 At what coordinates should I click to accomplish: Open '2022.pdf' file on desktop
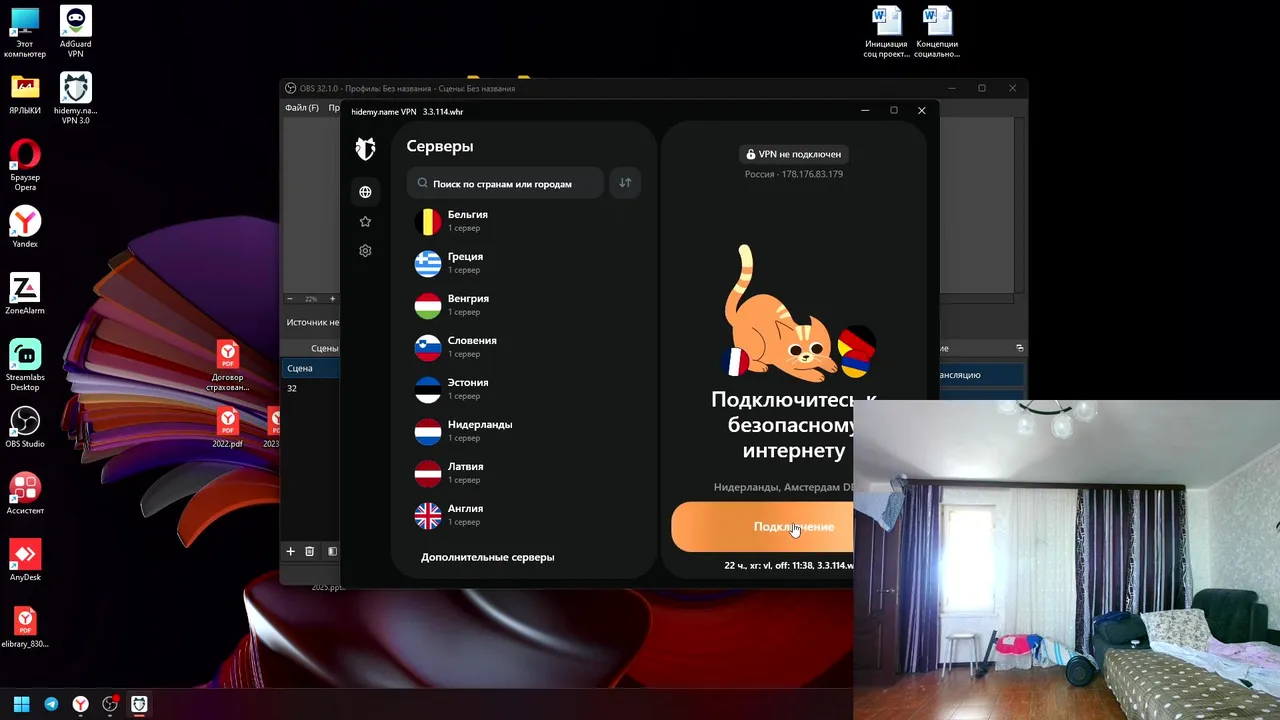(x=228, y=429)
